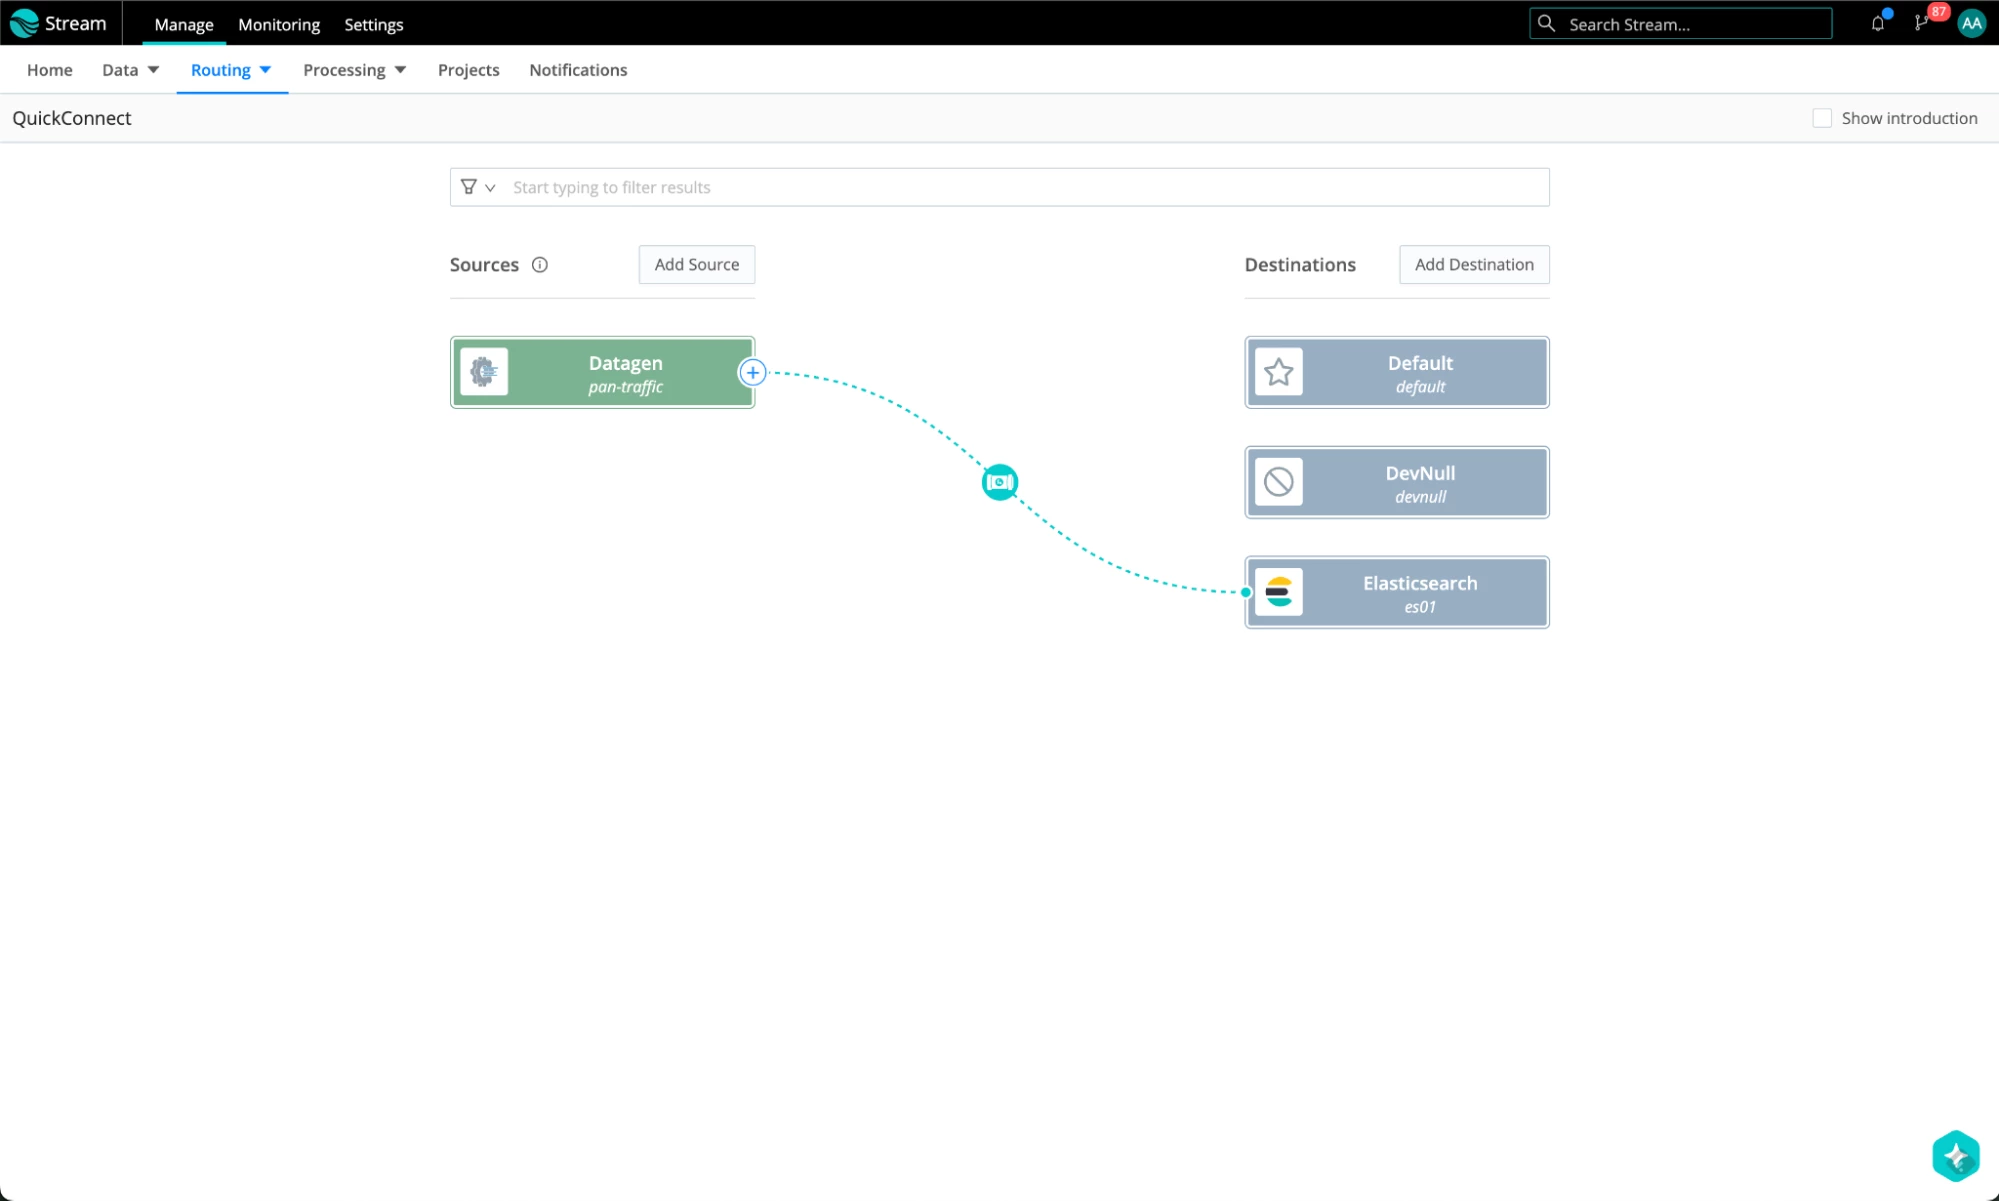The height and width of the screenshot is (1201, 1999).
Task: Expand the Processing dropdown menu
Action: (x=354, y=70)
